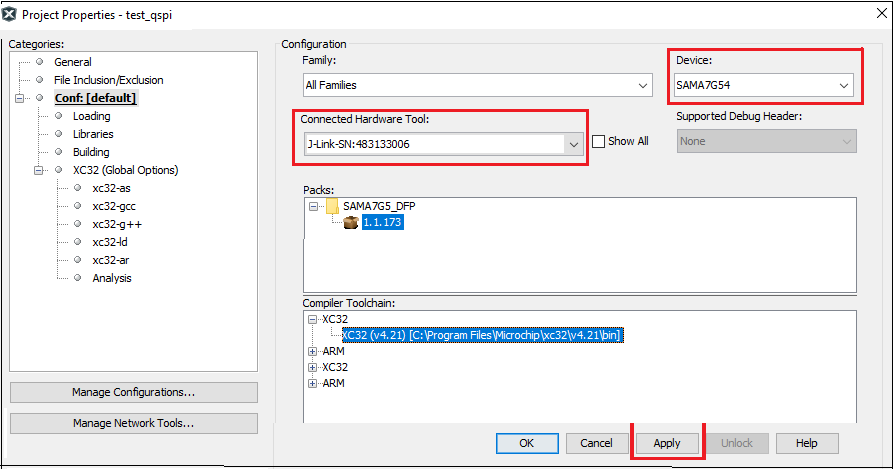
Task: Expand the last ARM toolchain node
Action: tap(312, 383)
